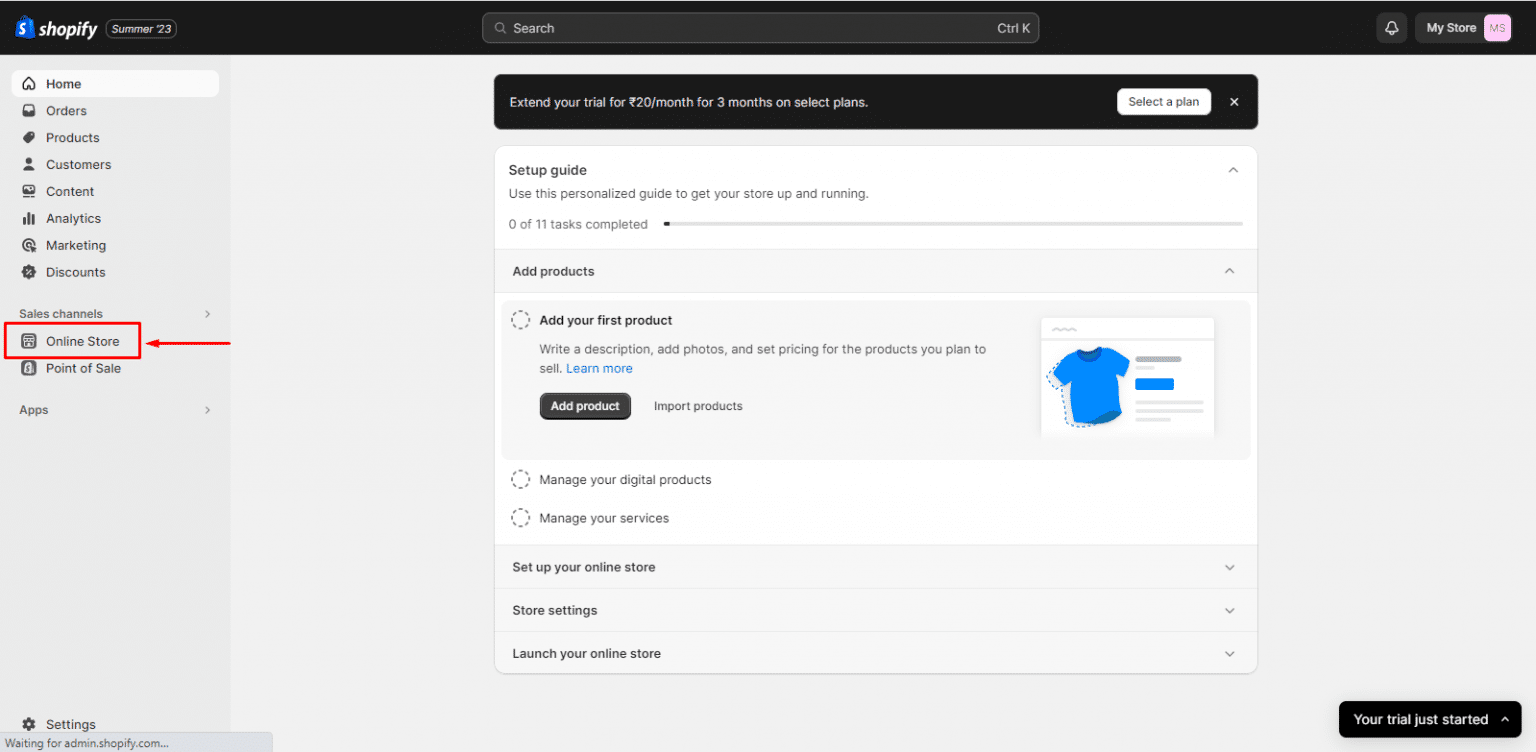Image resolution: width=1536 pixels, height=752 pixels.
Task: Go to Point of Sale channel
Action: 83,368
